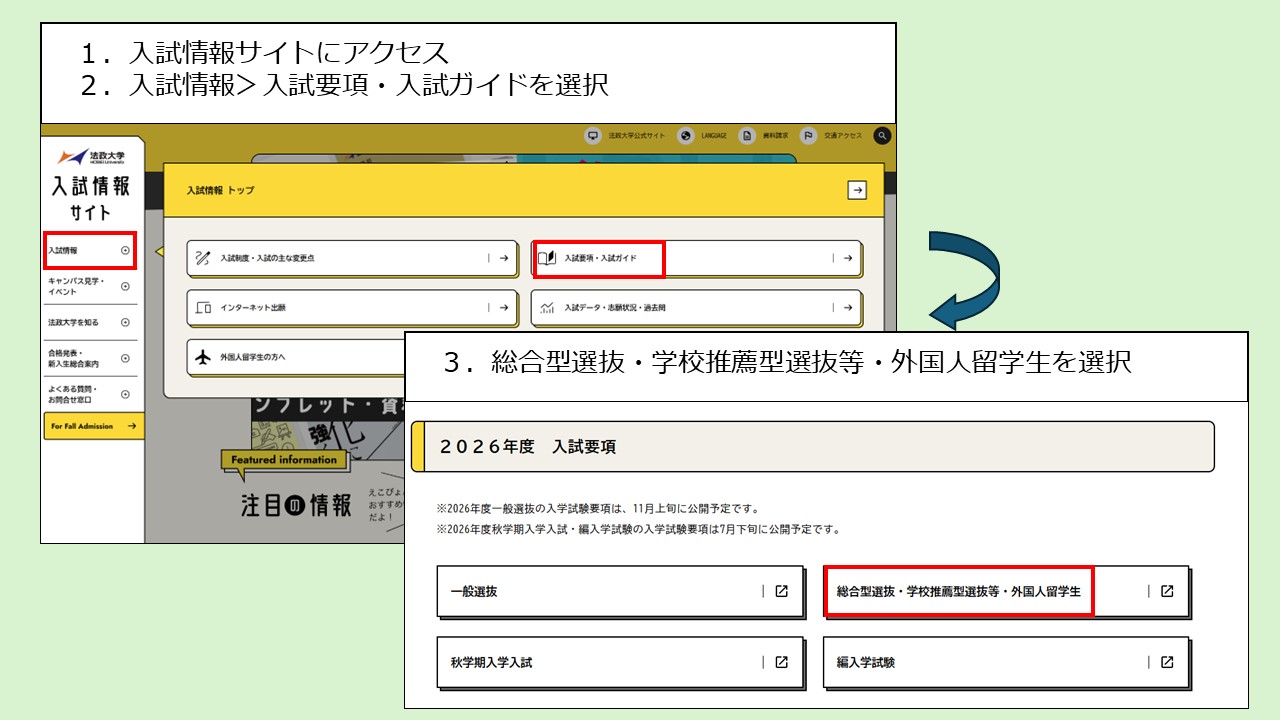Image resolution: width=1280 pixels, height=720 pixels.
Task: Click the monitor icon for 法政大学公式サイト
Action: (592, 136)
